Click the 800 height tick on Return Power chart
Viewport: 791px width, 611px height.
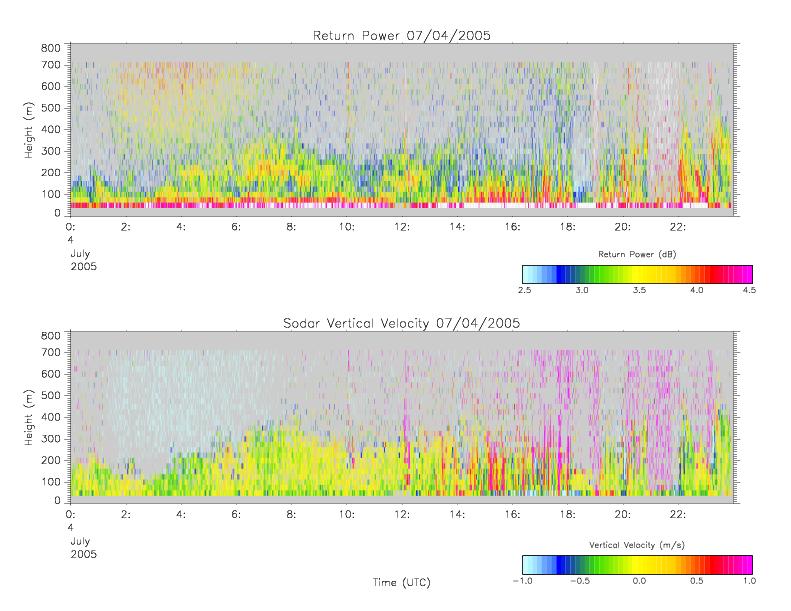pyautogui.click(x=50, y=48)
